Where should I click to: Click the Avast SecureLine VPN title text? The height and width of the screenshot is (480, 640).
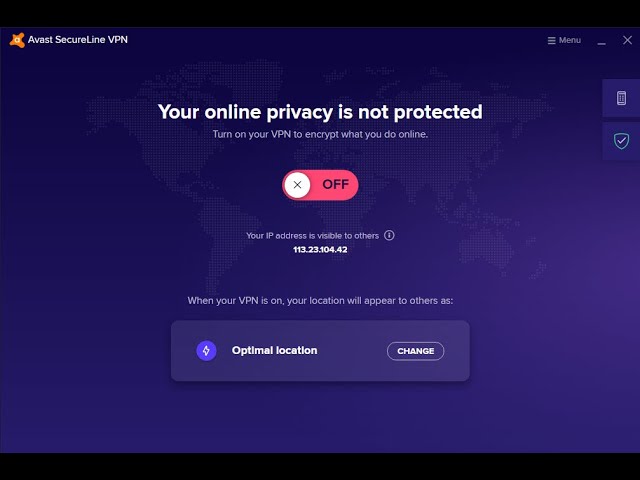tap(79, 40)
